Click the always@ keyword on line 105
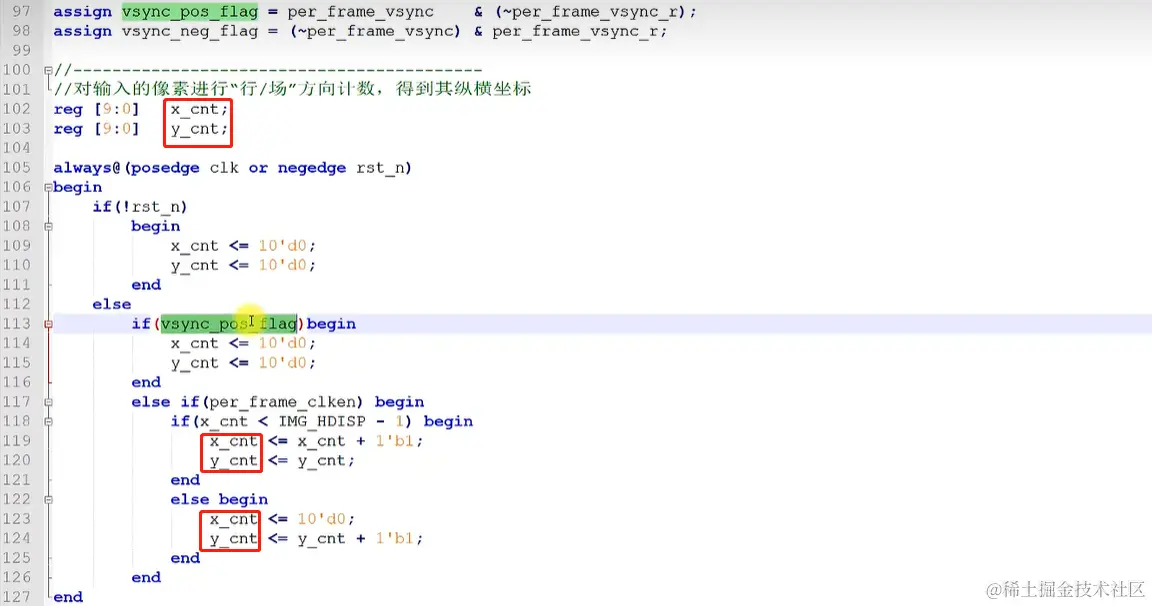This screenshot has width=1152, height=606. point(87,167)
